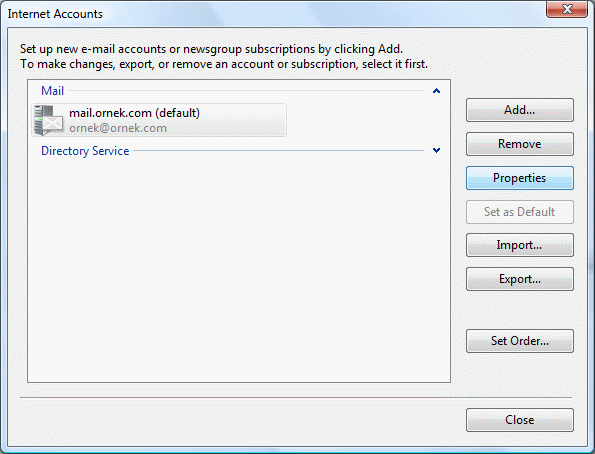This screenshot has width=595, height=454.
Task: Open the Export... account button
Action: [519, 279]
